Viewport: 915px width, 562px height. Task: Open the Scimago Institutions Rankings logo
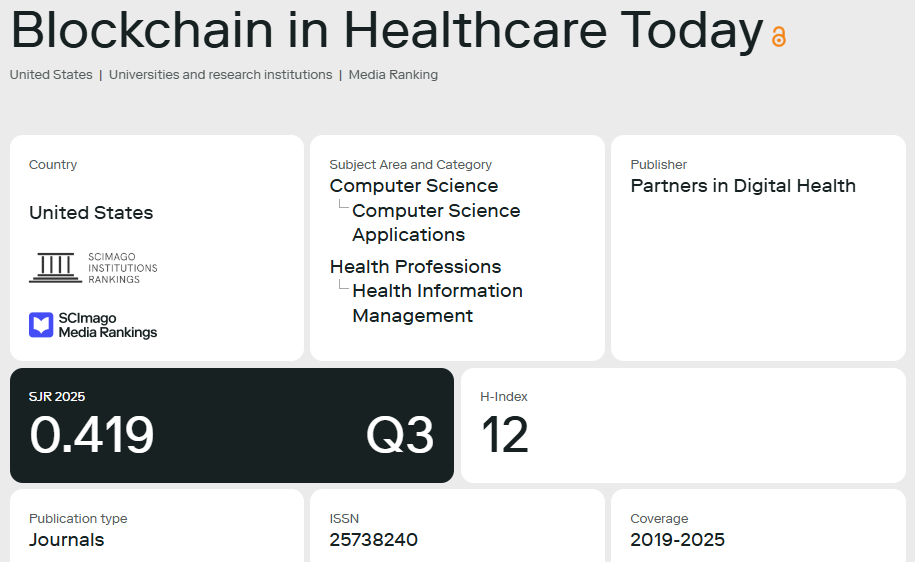point(93,267)
